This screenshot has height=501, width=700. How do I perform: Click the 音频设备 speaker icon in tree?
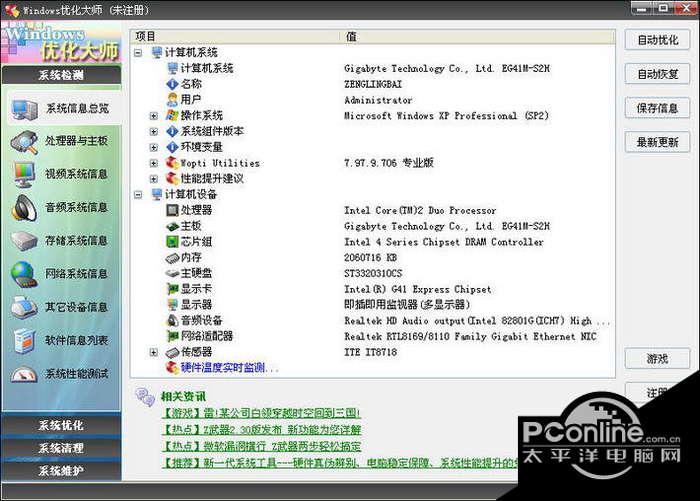(172, 320)
